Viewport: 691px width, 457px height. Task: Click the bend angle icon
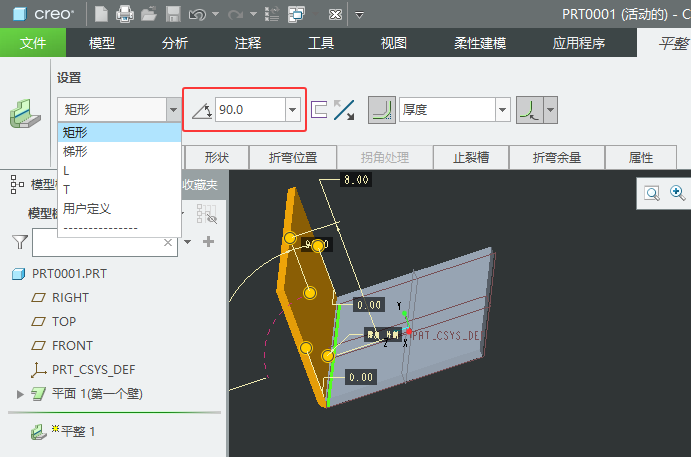coord(202,110)
